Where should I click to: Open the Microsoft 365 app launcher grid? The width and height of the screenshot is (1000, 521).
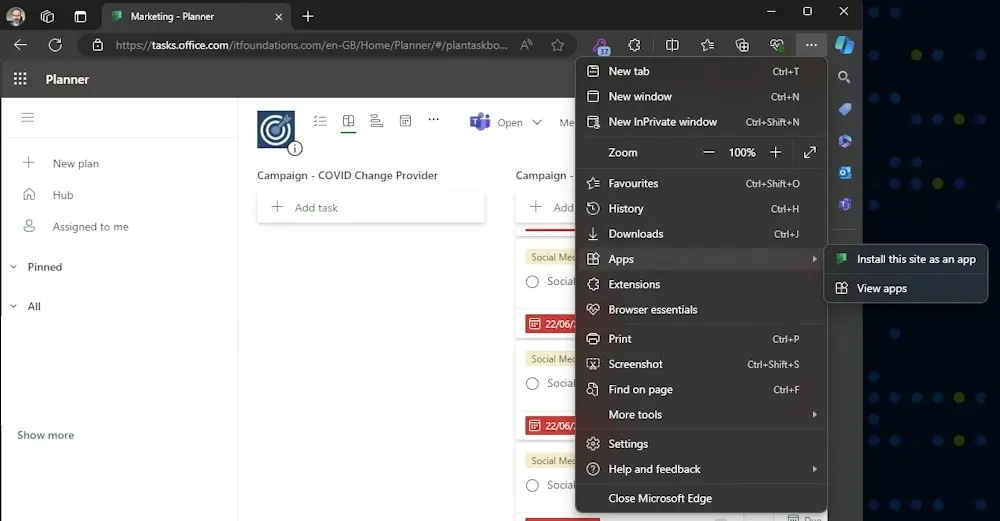point(20,79)
